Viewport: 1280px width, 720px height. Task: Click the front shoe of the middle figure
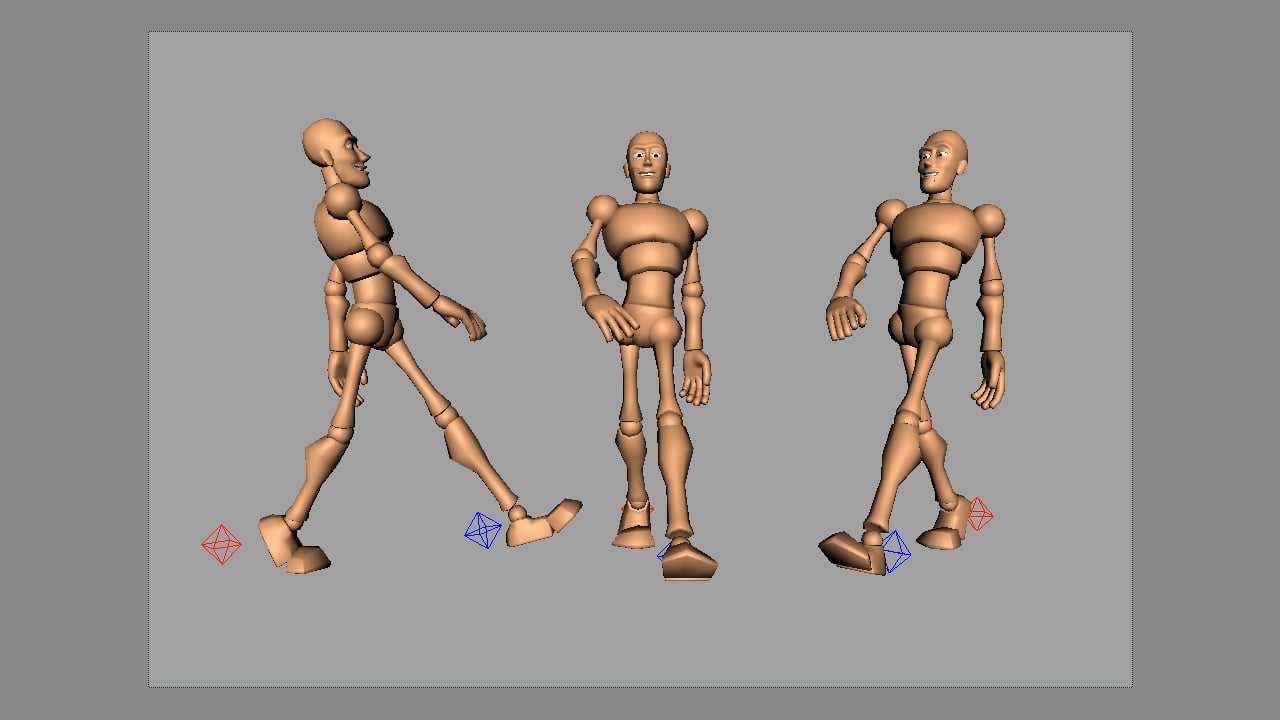pos(689,559)
